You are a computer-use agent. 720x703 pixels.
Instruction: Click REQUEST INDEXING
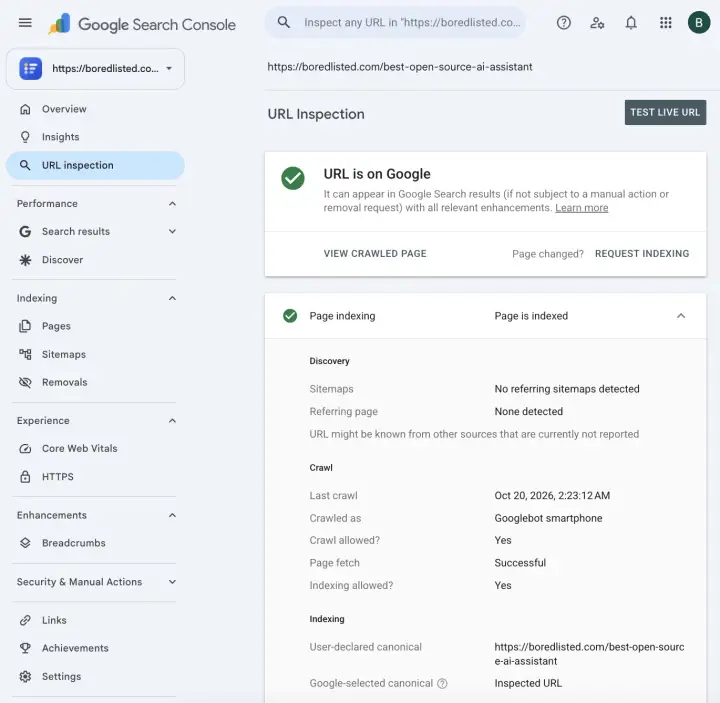[x=641, y=253]
